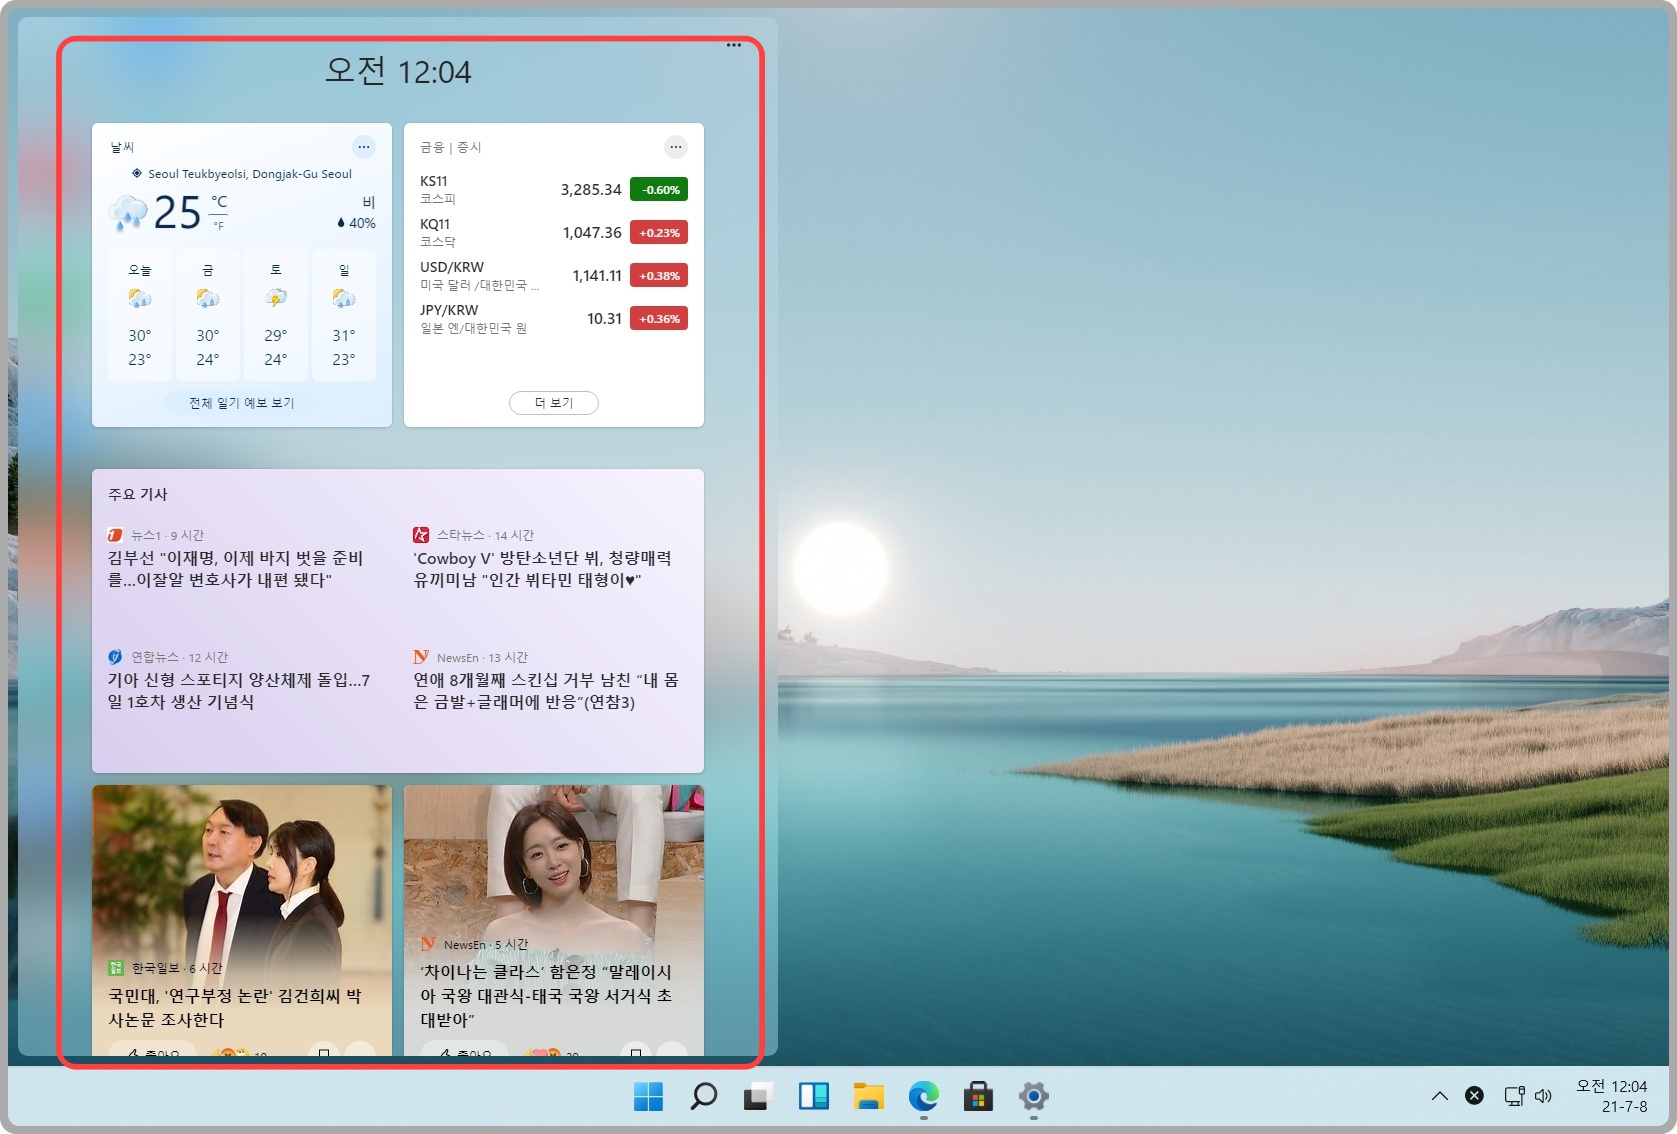Click the +0.36% change badge
The width and height of the screenshot is (1677, 1134).
659,318
